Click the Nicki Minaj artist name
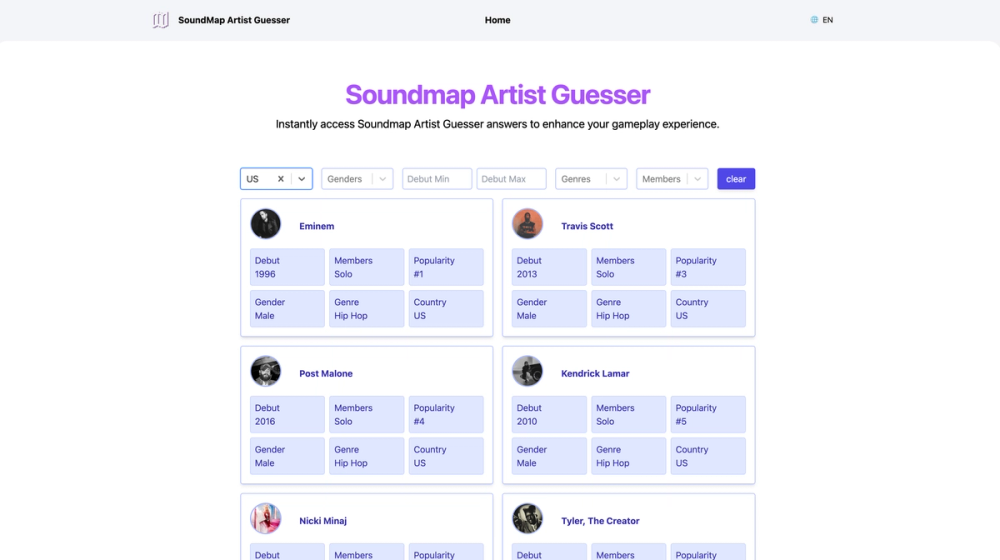This screenshot has height=560, width=1000. click(x=323, y=521)
